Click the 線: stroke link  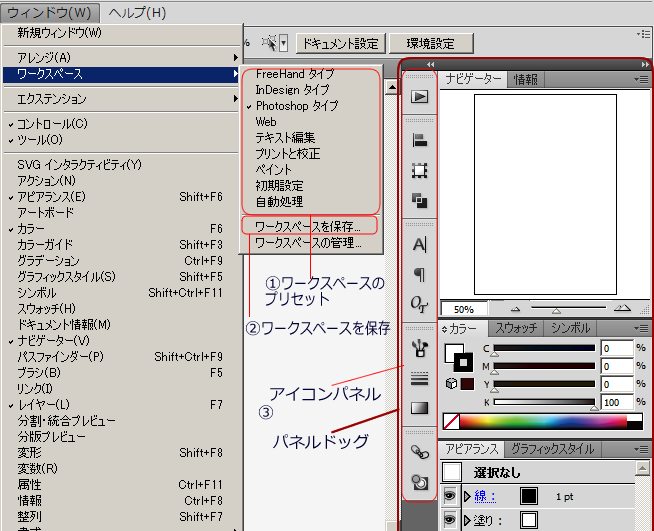tap(485, 496)
